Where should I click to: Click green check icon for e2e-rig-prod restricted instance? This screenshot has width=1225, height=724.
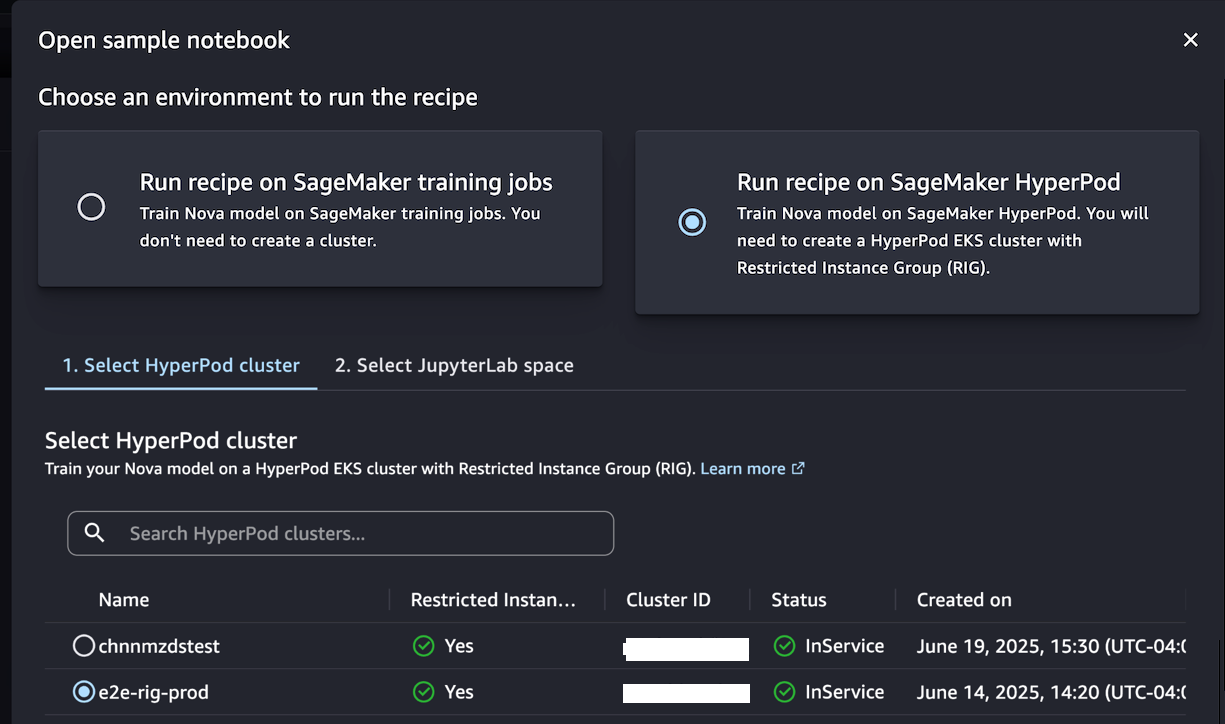click(x=423, y=692)
